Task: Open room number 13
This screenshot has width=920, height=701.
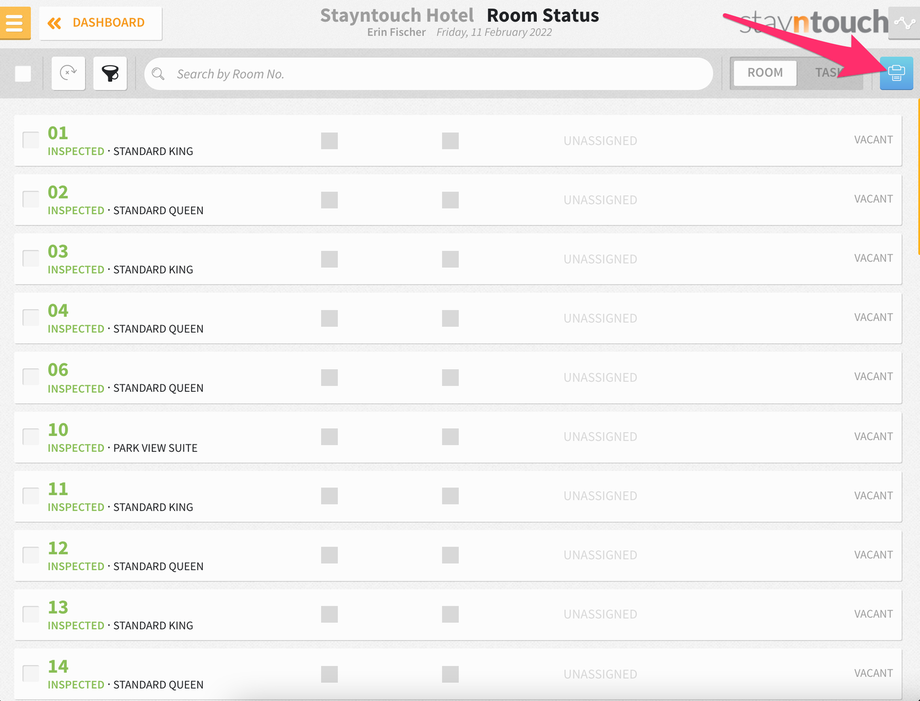Action: tap(58, 608)
